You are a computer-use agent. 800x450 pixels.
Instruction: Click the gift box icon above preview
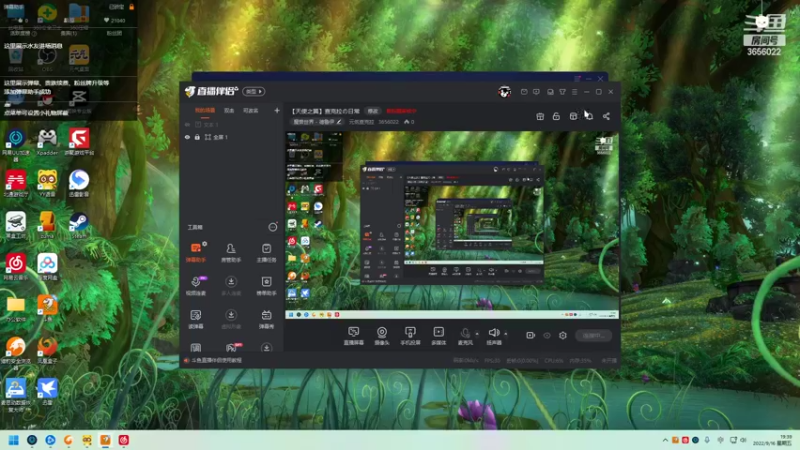[540, 116]
